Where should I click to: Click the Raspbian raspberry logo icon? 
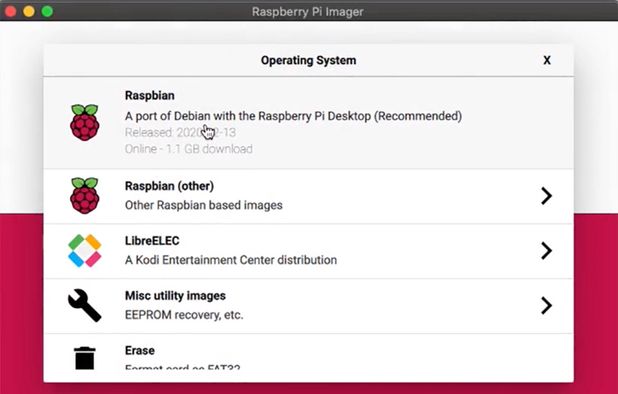click(x=85, y=123)
